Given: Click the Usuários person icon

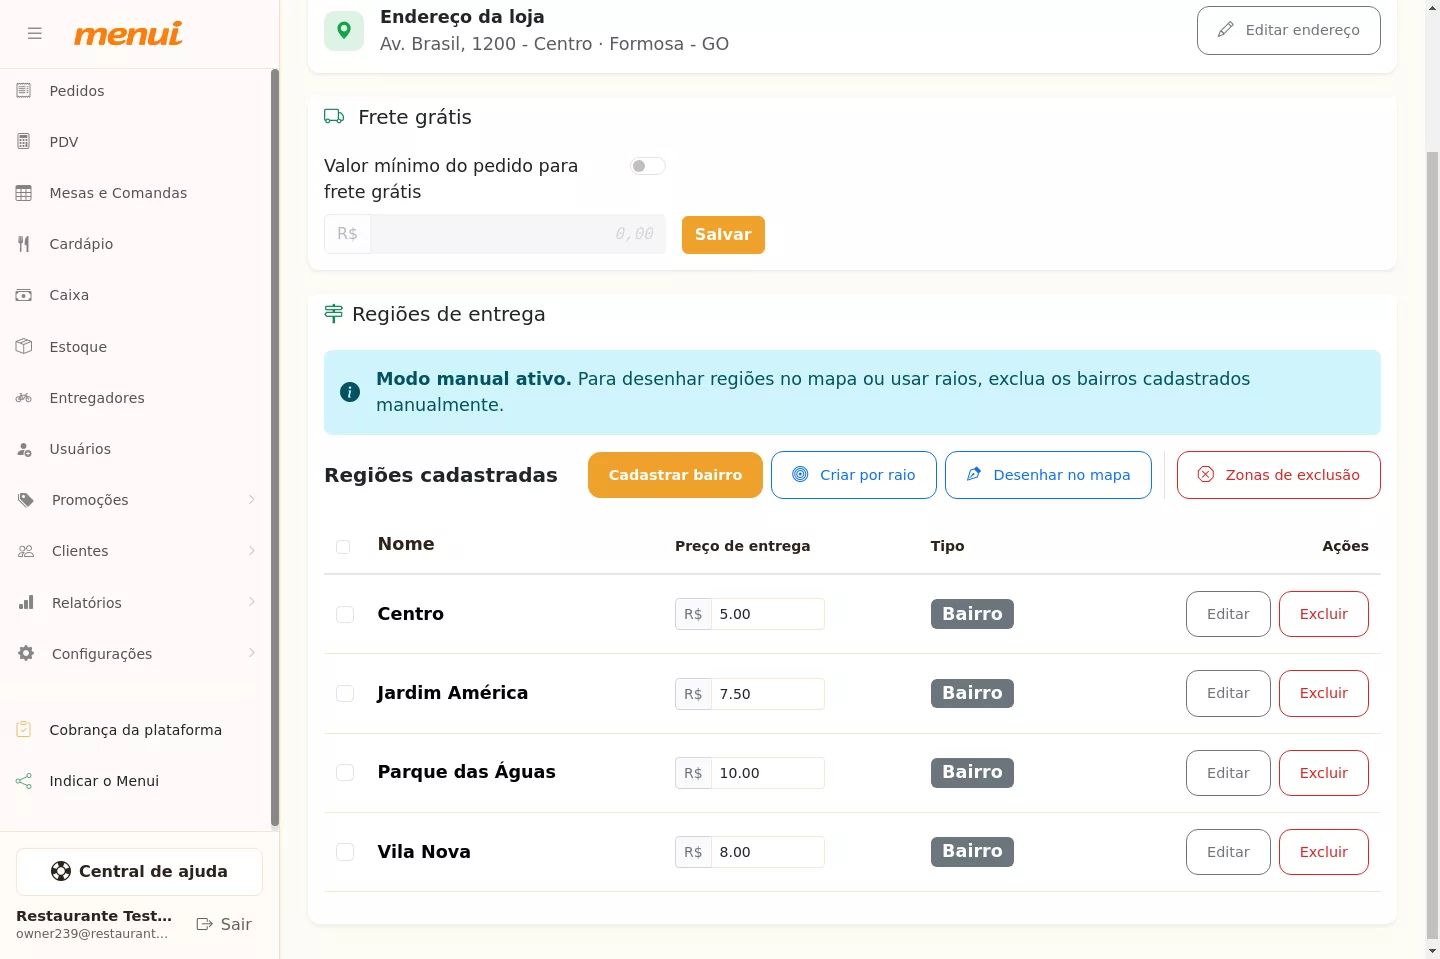Looking at the screenshot, I should 24,449.
